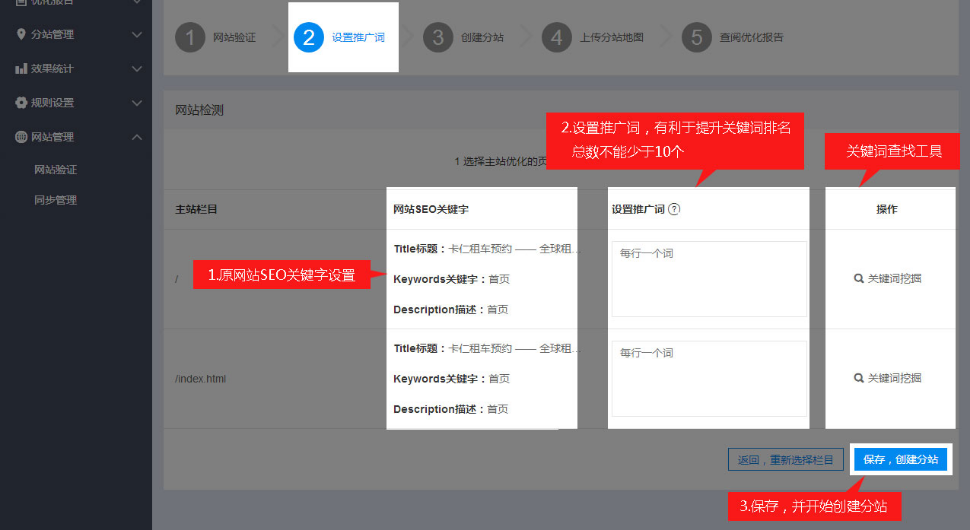Click step 2 circle for 设置推广词

(x=309, y=37)
